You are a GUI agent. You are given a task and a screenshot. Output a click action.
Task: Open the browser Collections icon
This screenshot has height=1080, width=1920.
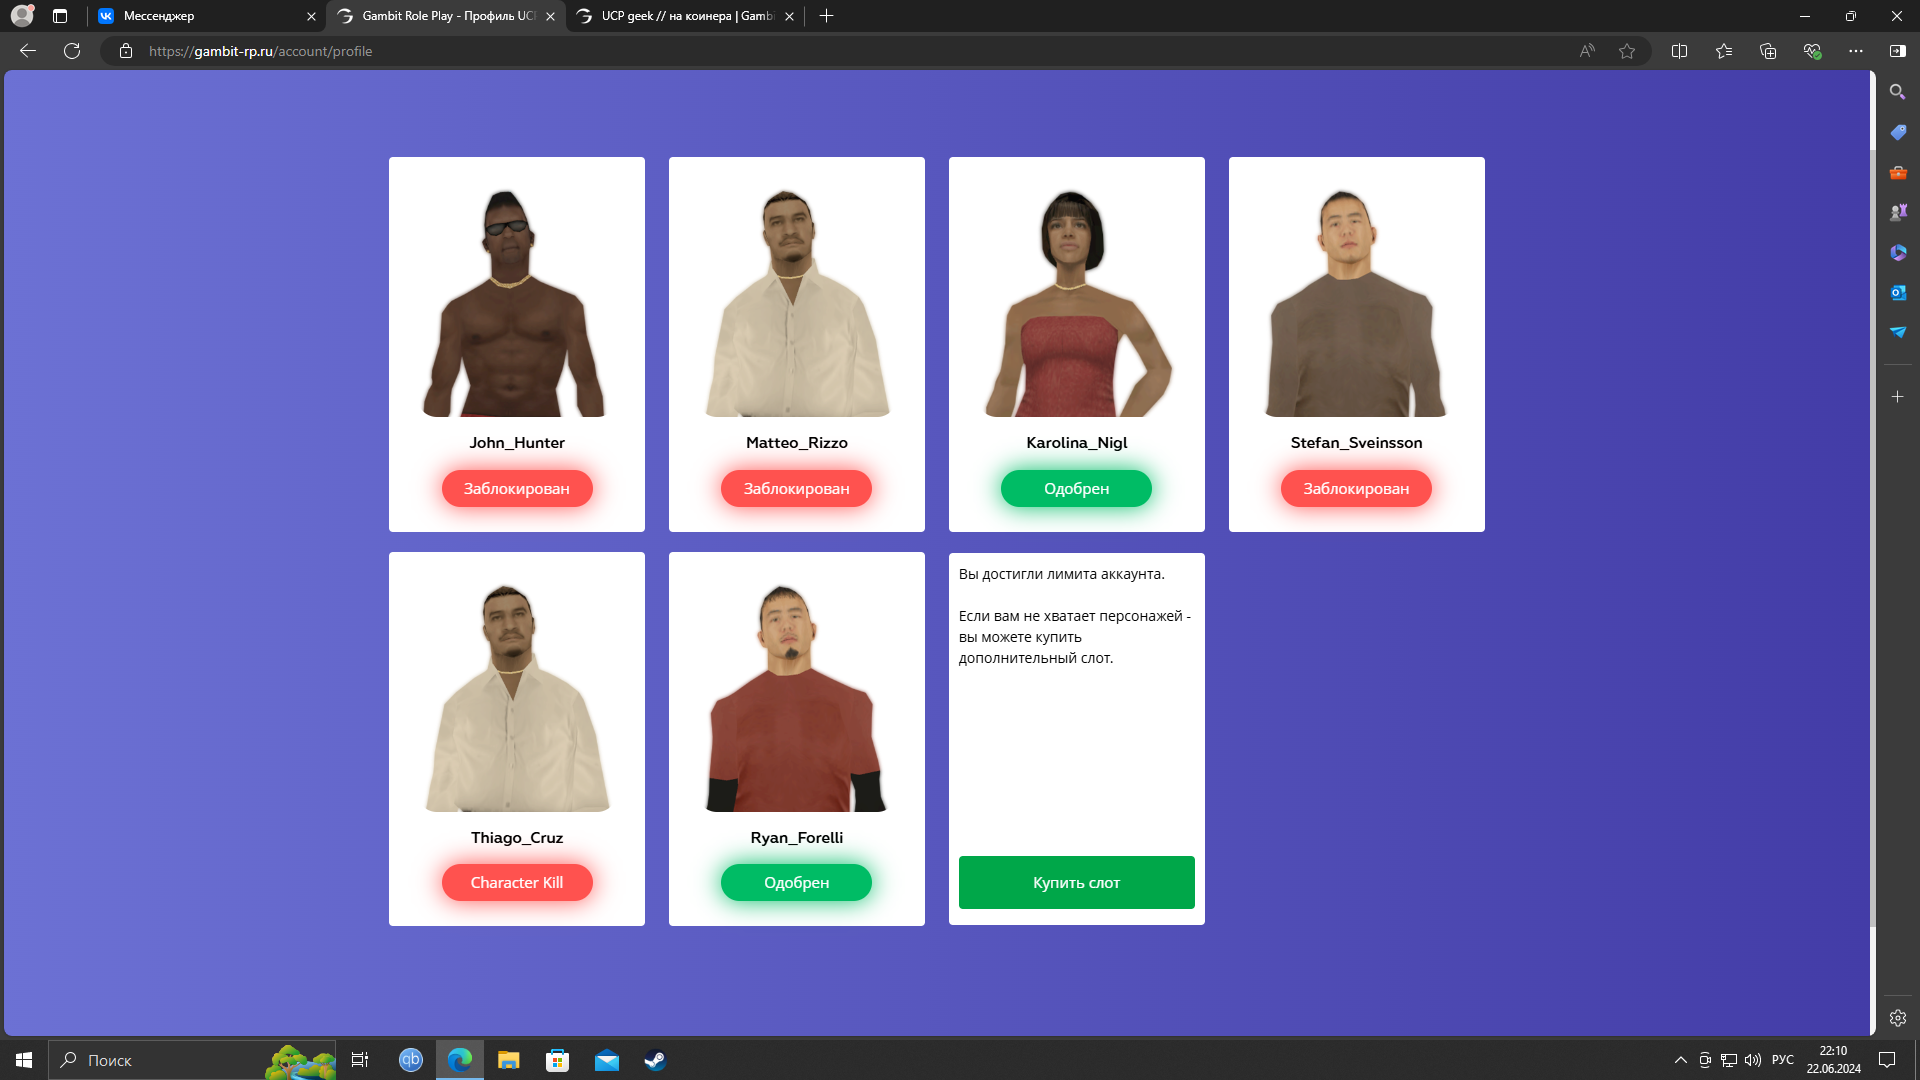click(x=1767, y=51)
